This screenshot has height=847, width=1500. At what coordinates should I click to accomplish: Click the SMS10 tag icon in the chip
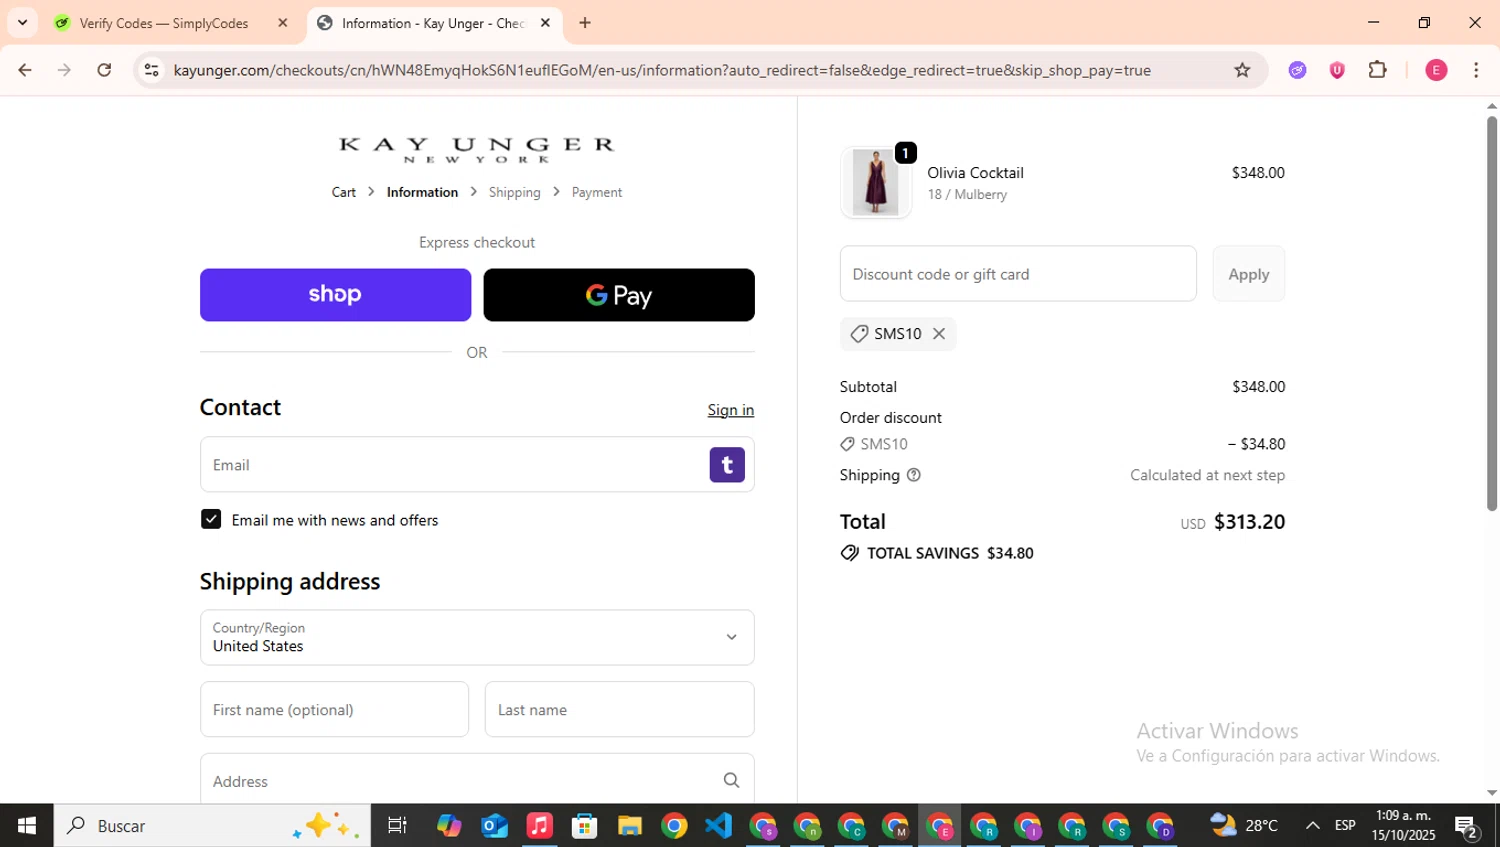(x=859, y=334)
